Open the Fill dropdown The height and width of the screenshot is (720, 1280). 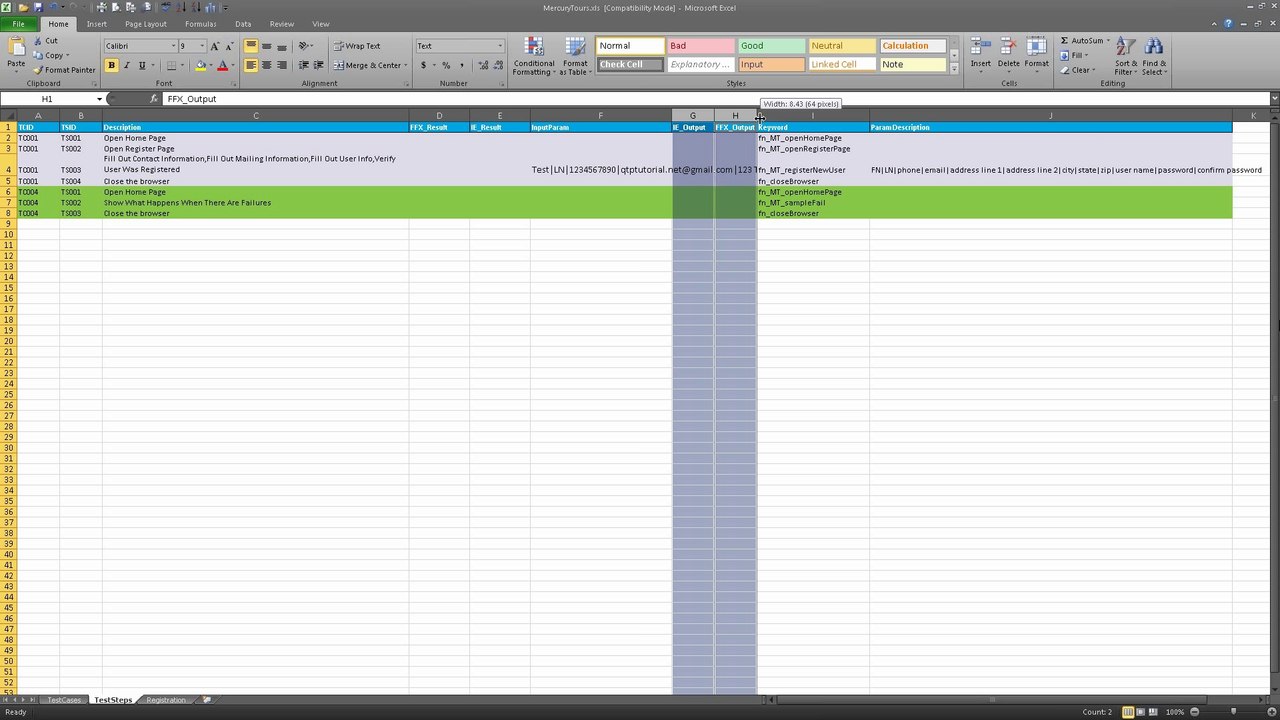coord(1073,56)
